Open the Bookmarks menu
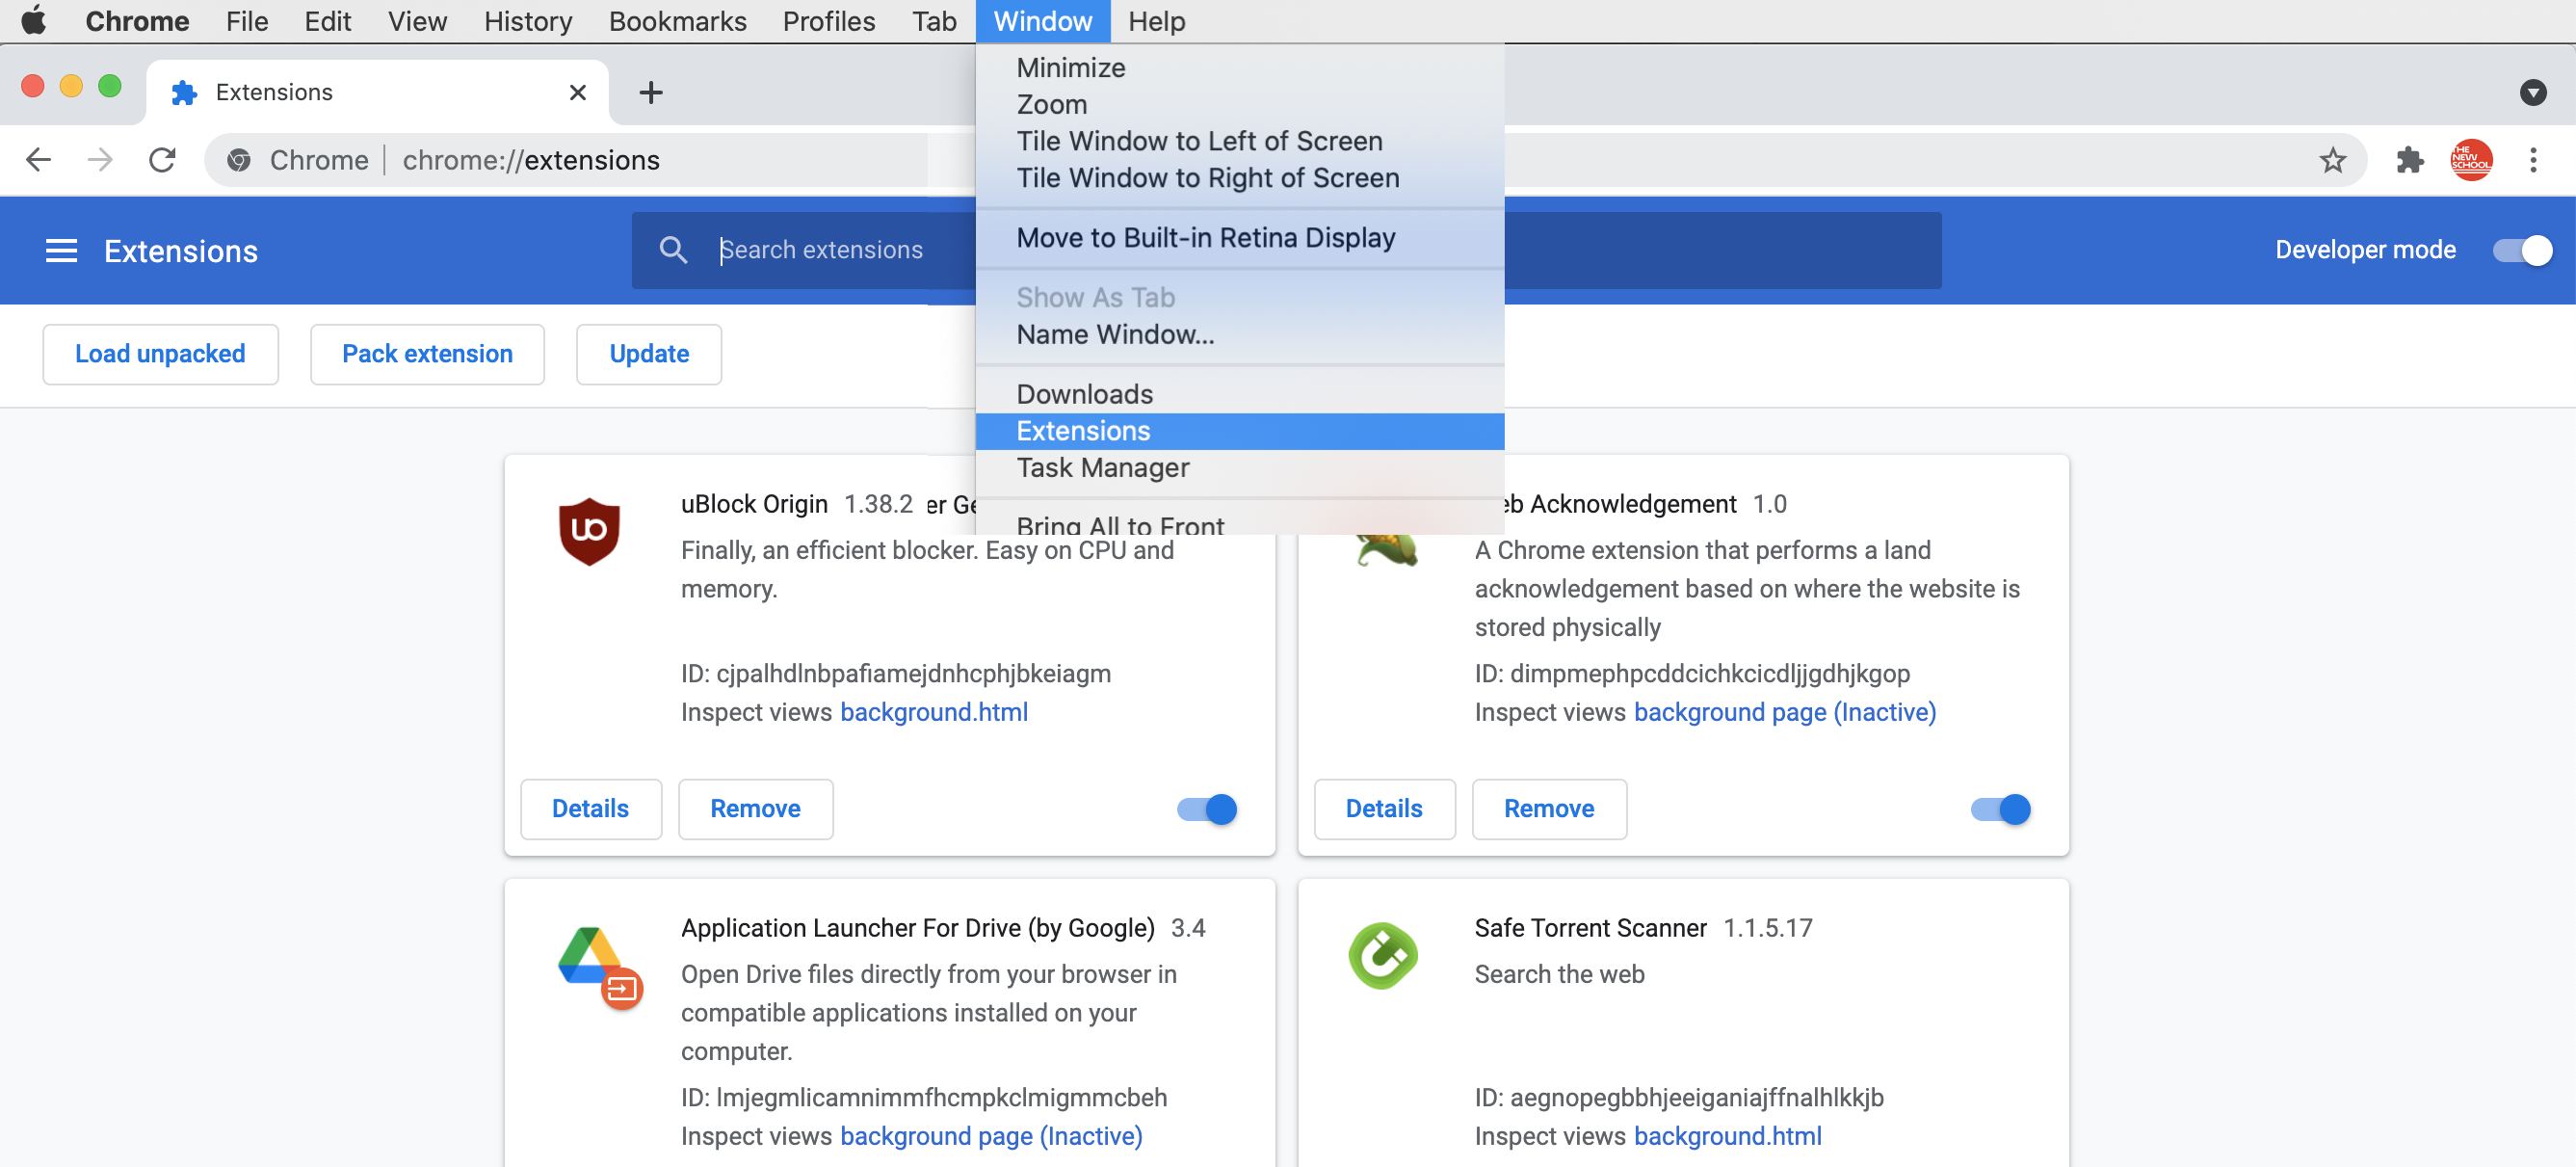The height and width of the screenshot is (1167, 2576). tap(677, 21)
